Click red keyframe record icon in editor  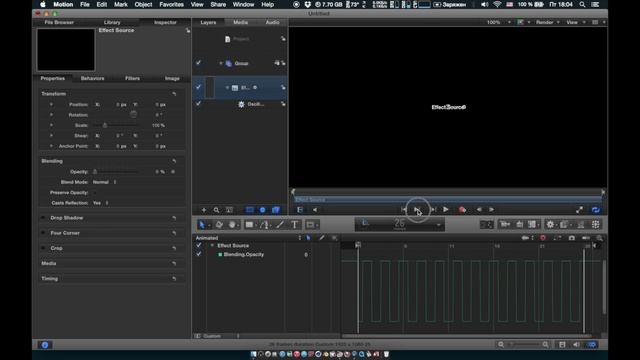tap(542, 238)
